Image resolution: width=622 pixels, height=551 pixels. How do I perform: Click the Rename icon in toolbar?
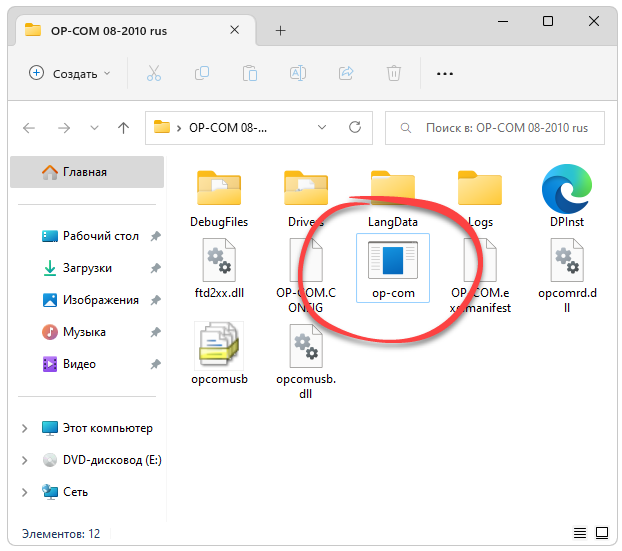pyautogui.click(x=298, y=73)
